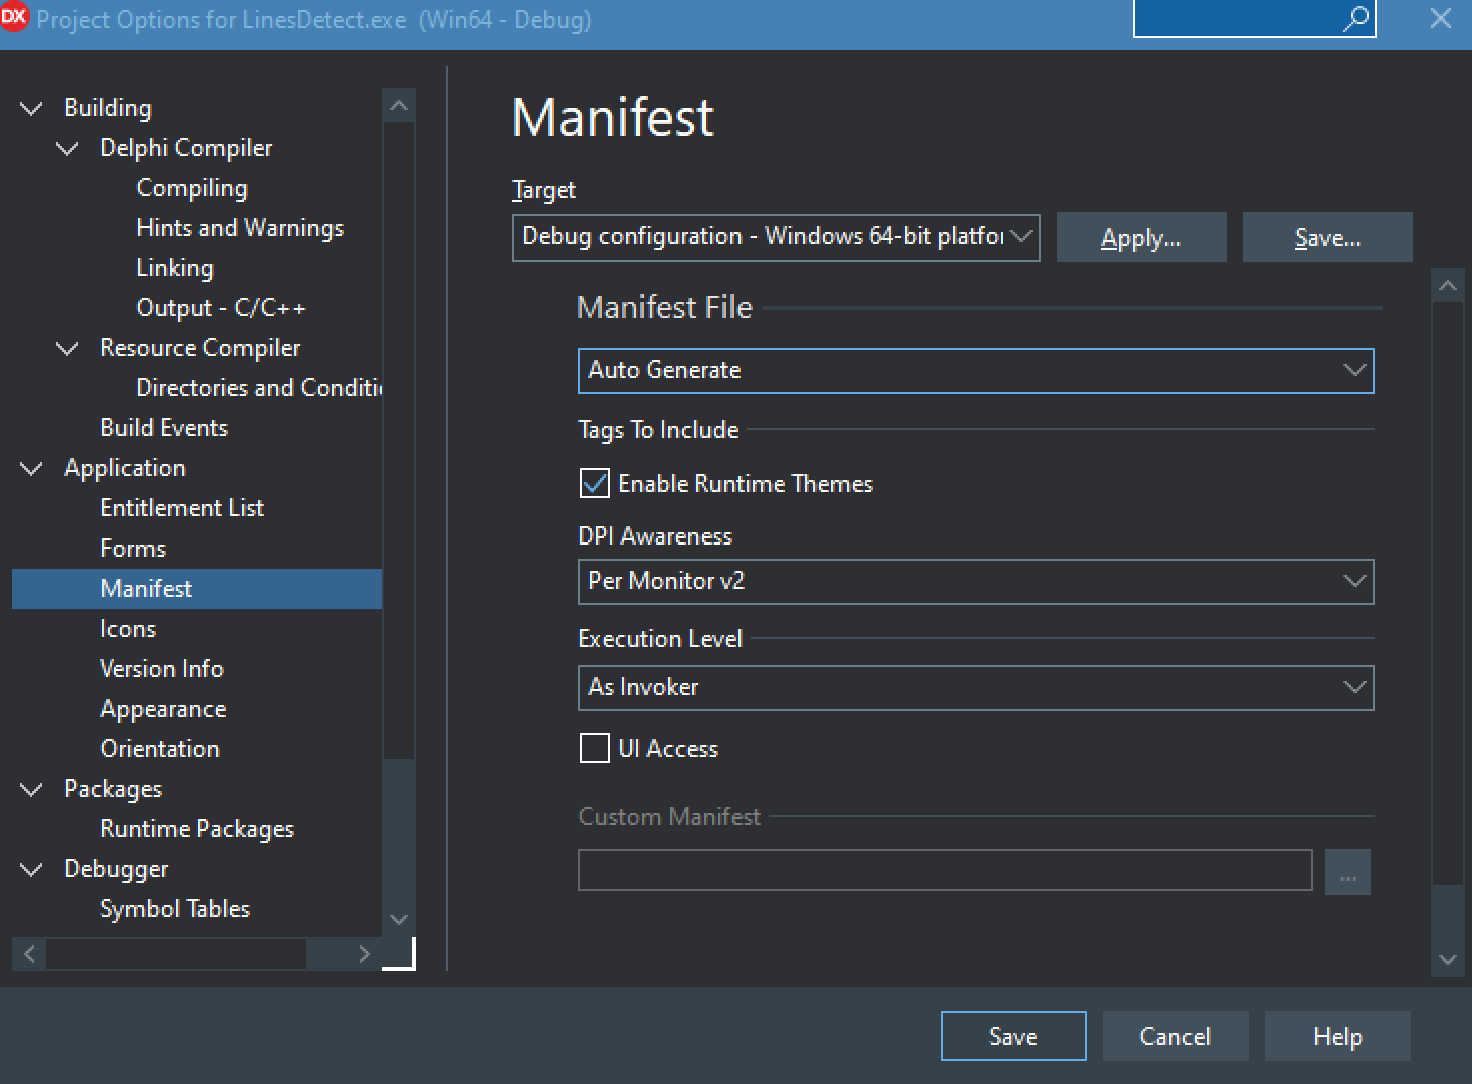The height and width of the screenshot is (1084, 1472).
Task: Click the Save button at dialog bottom
Action: coord(1013,1036)
